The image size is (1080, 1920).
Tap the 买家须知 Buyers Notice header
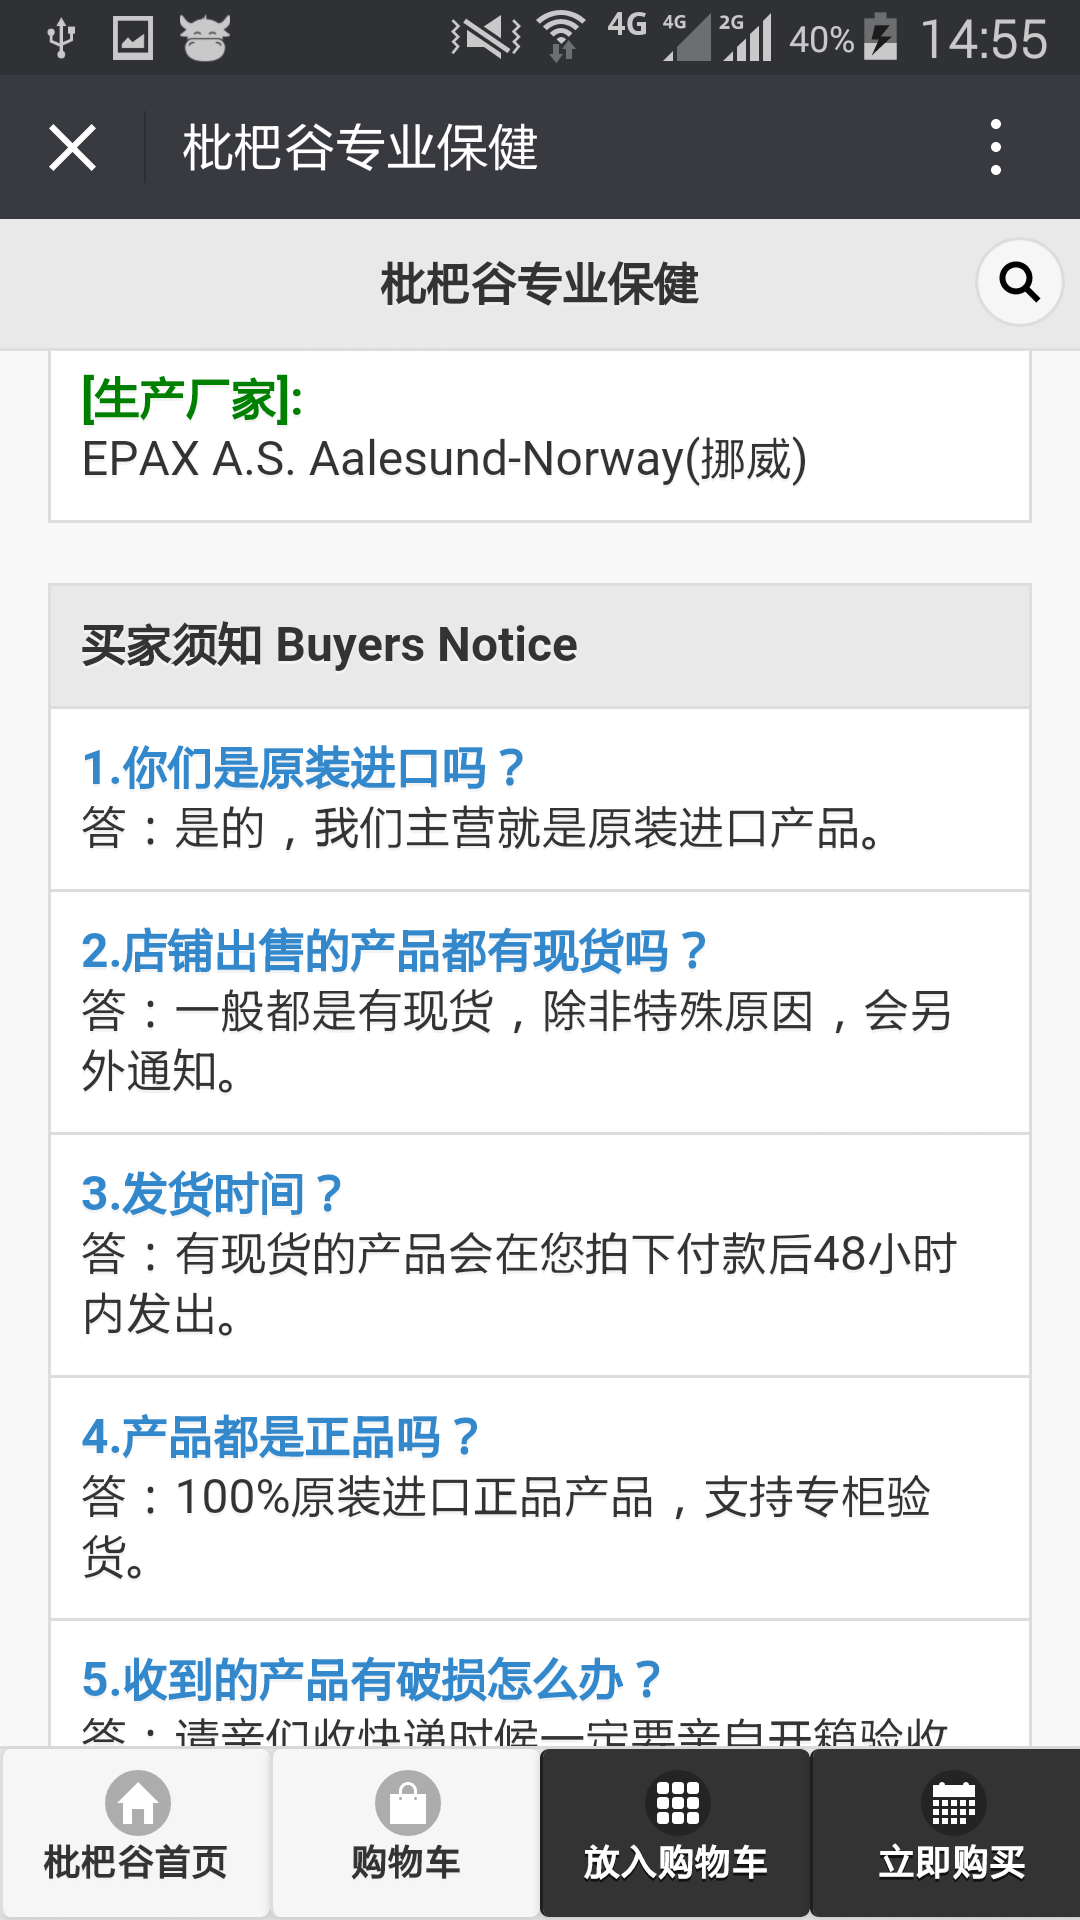point(329,645)
